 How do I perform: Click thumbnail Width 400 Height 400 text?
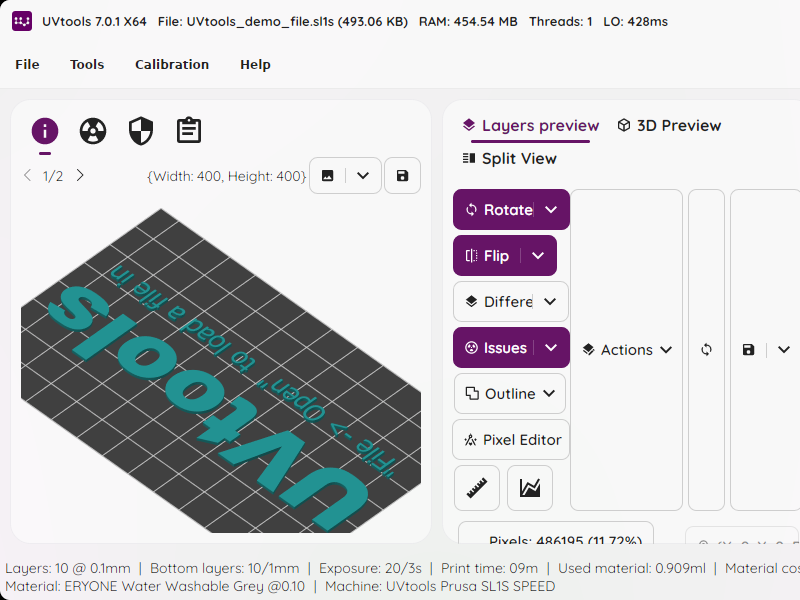(x=227, y=176)
